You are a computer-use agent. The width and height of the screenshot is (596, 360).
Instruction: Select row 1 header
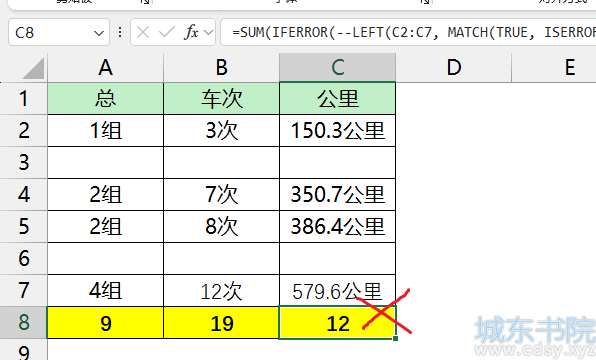point(24,98)
